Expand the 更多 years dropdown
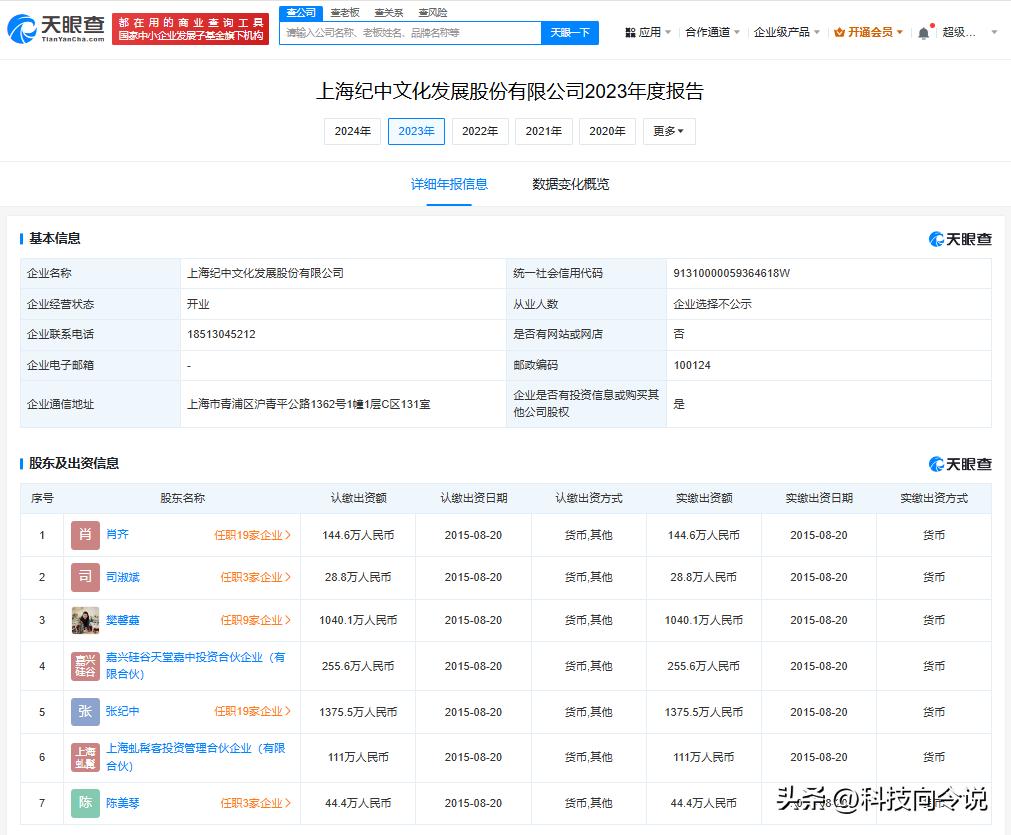Image resolution: width=1011 pixels, height=835 pixels. (669, 132)
